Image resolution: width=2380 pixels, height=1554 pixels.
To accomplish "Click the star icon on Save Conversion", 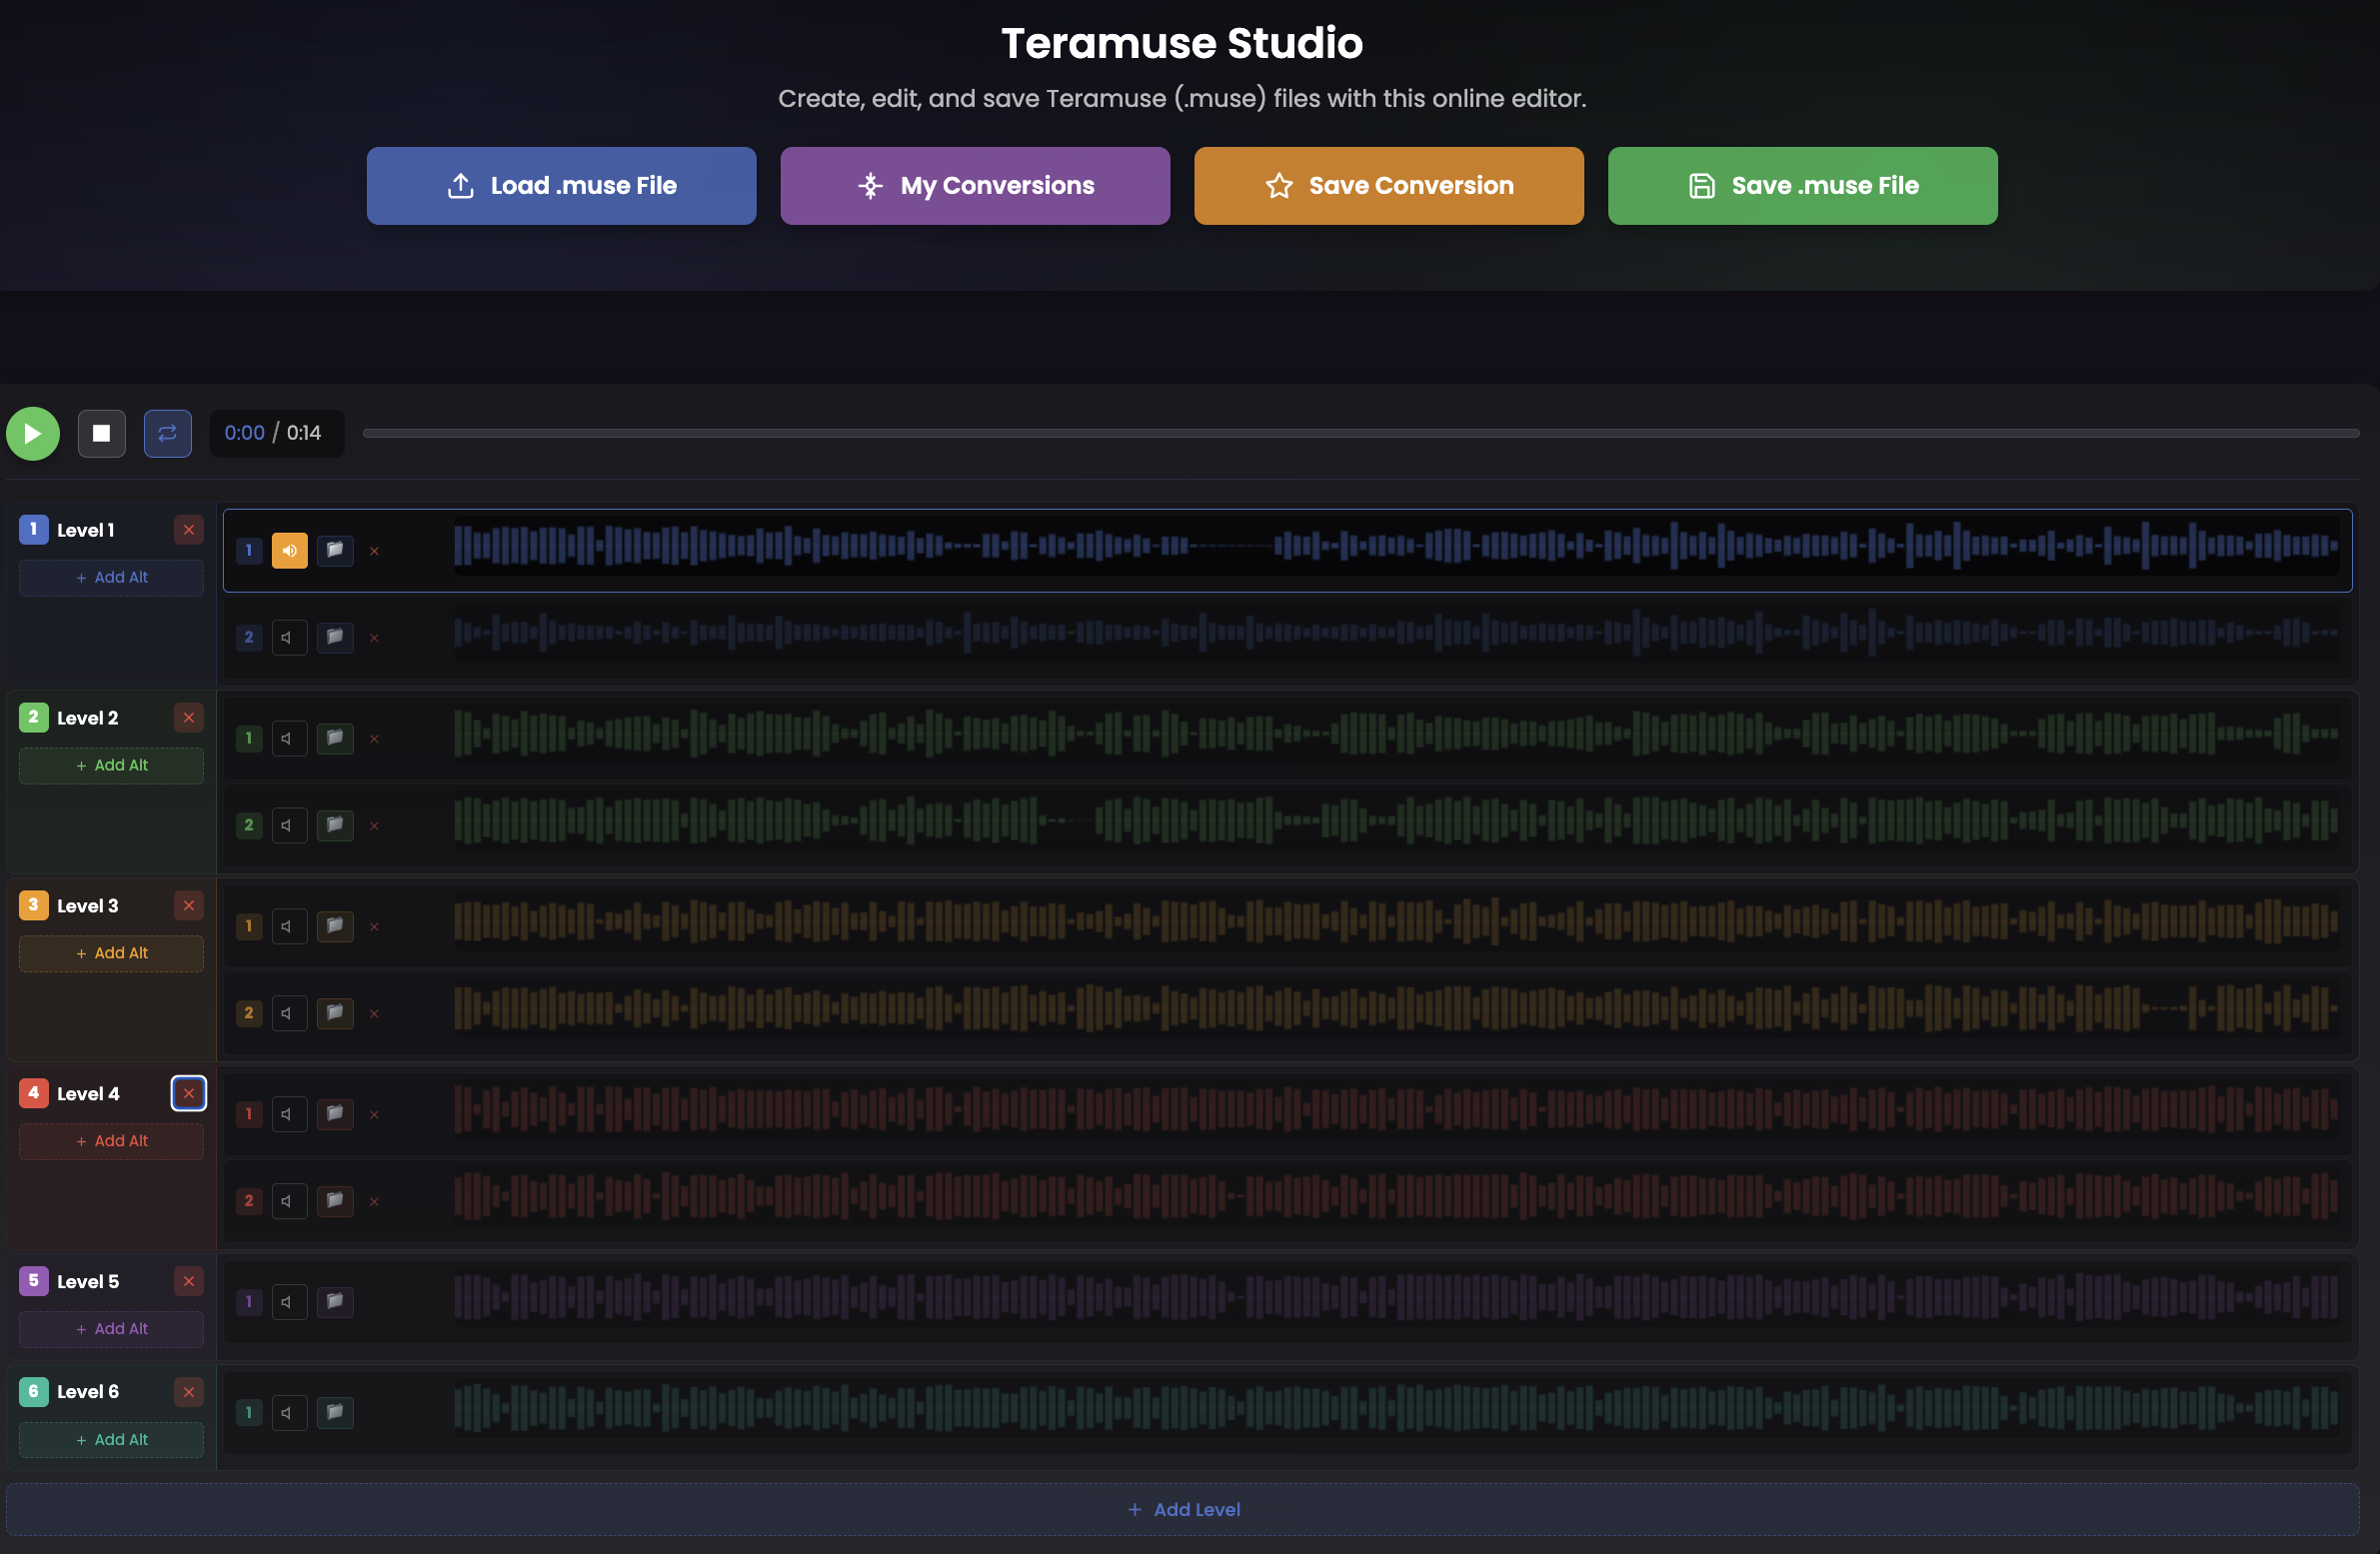I will coord(1279,185).
